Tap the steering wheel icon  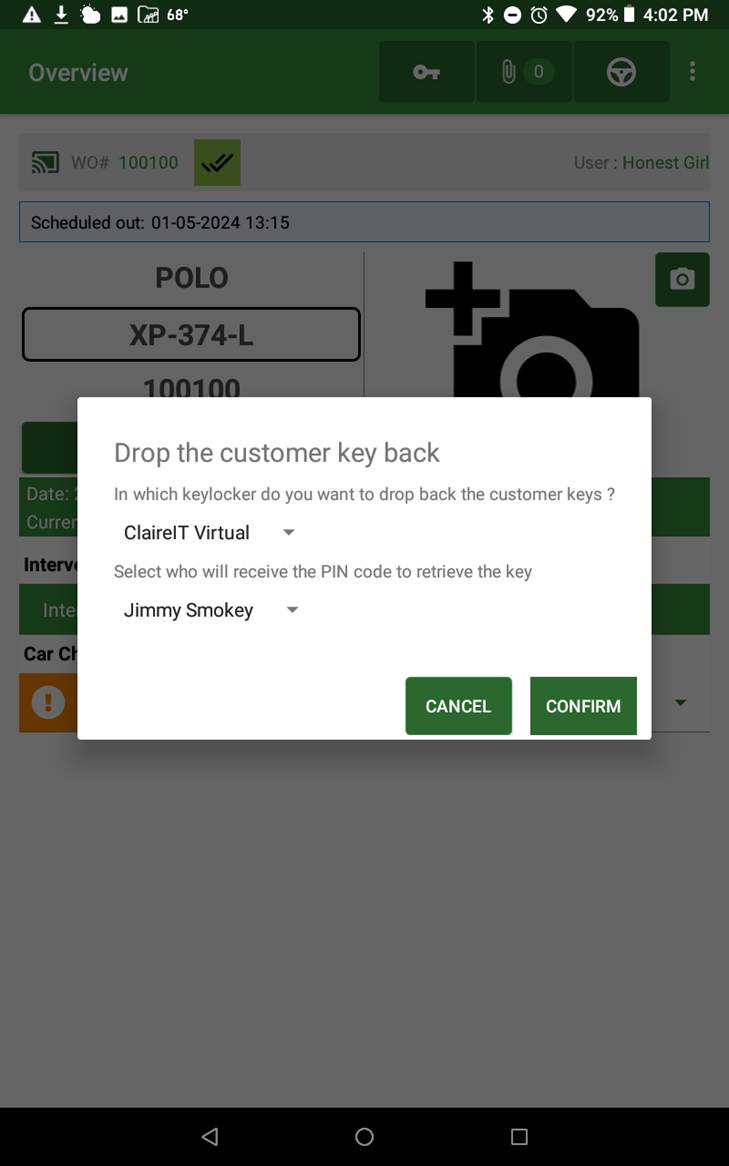621,72
